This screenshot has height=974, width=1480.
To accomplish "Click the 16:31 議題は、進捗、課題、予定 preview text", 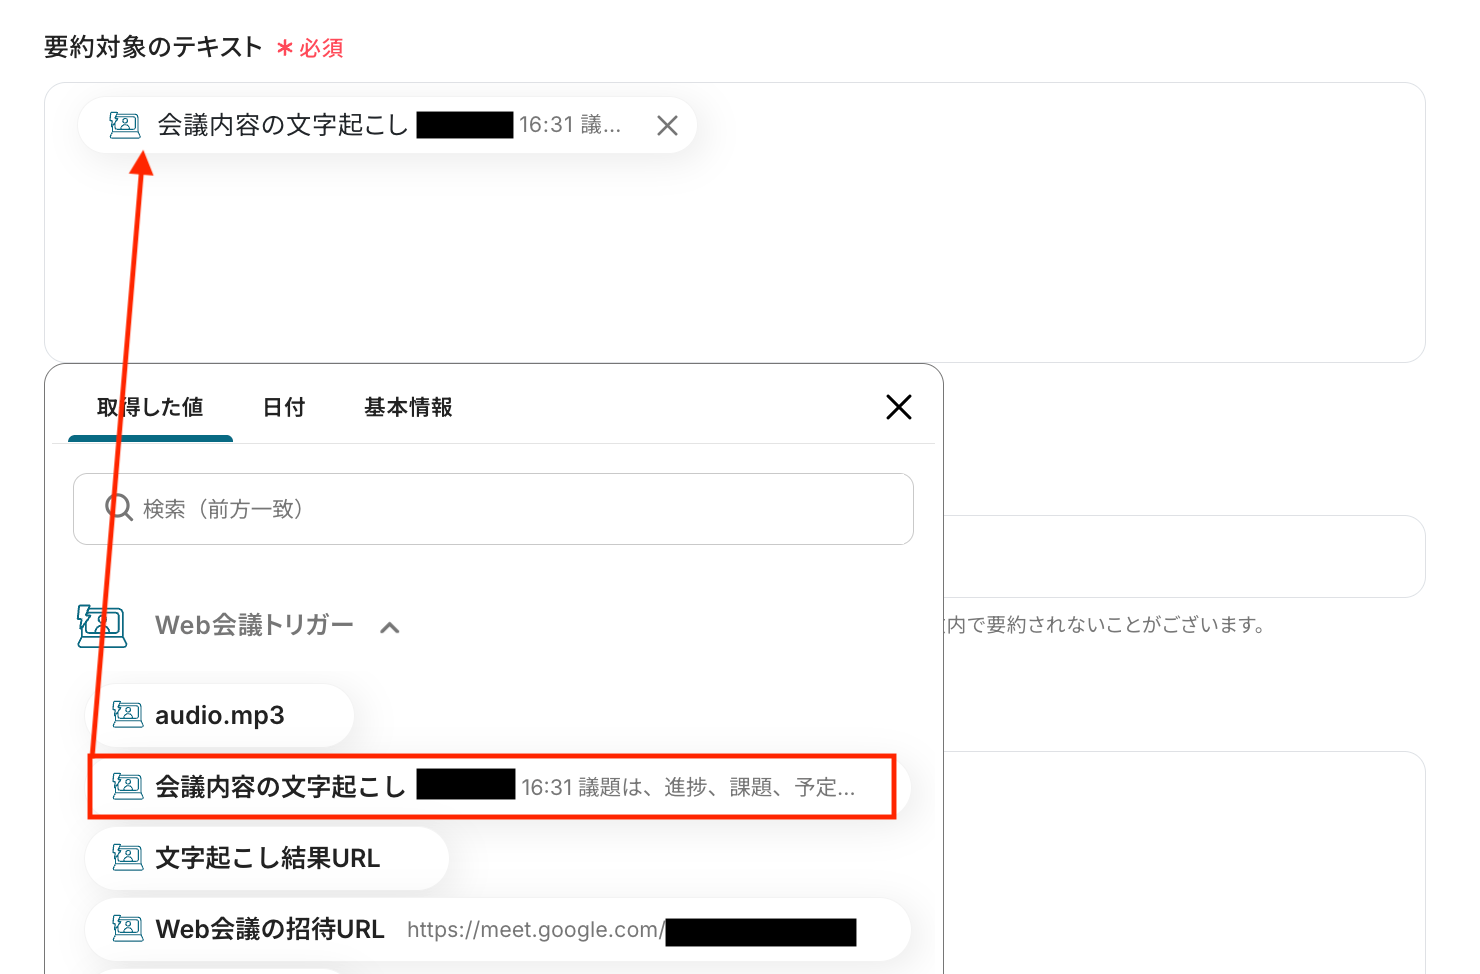I will click(x=688, y=788).
